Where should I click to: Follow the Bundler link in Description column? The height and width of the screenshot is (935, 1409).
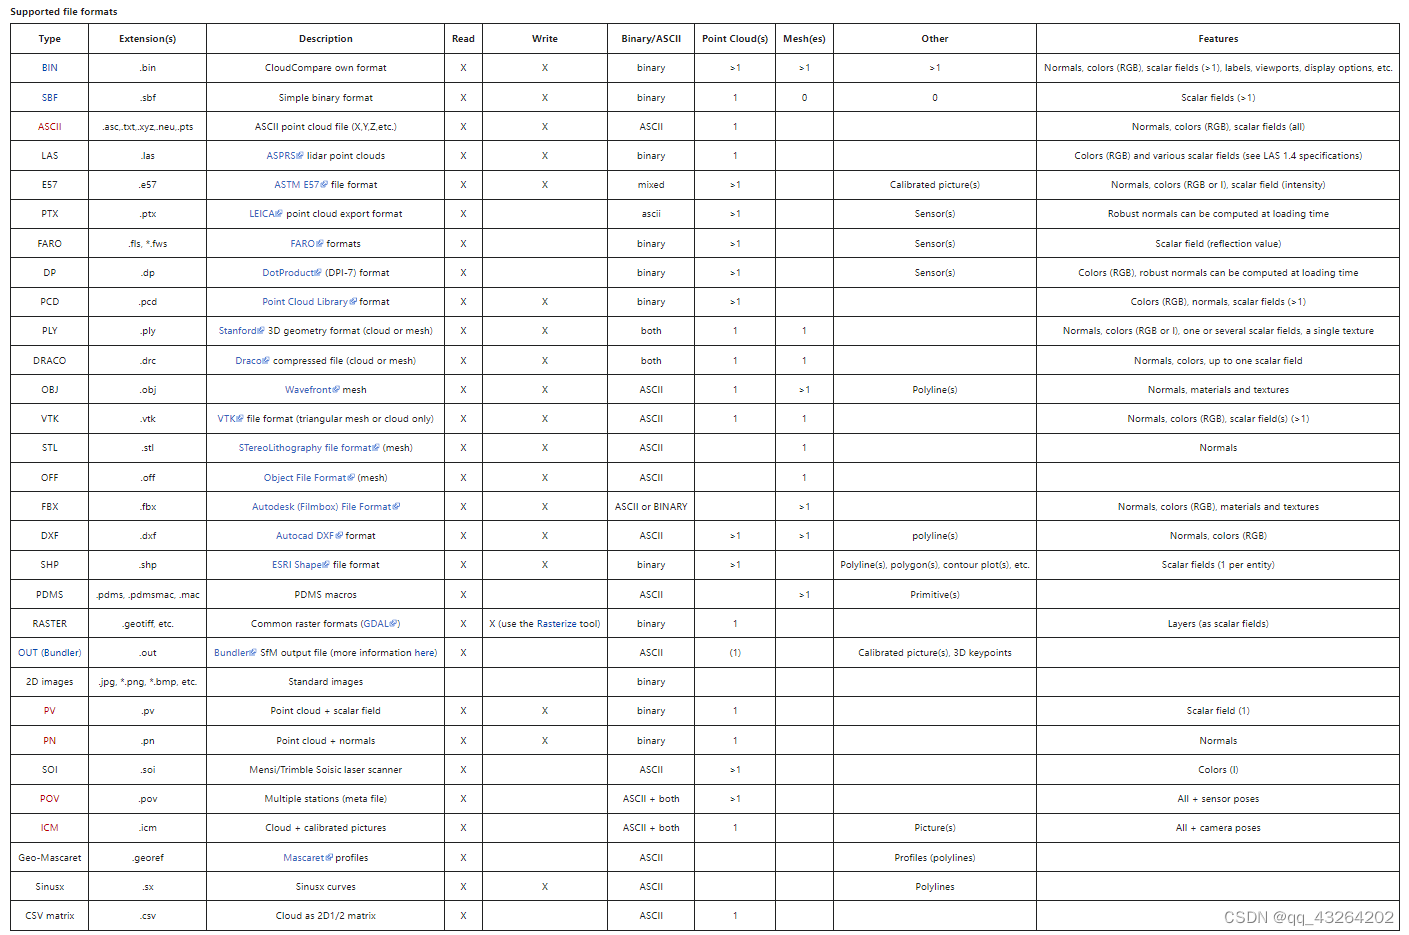[235, 653]
